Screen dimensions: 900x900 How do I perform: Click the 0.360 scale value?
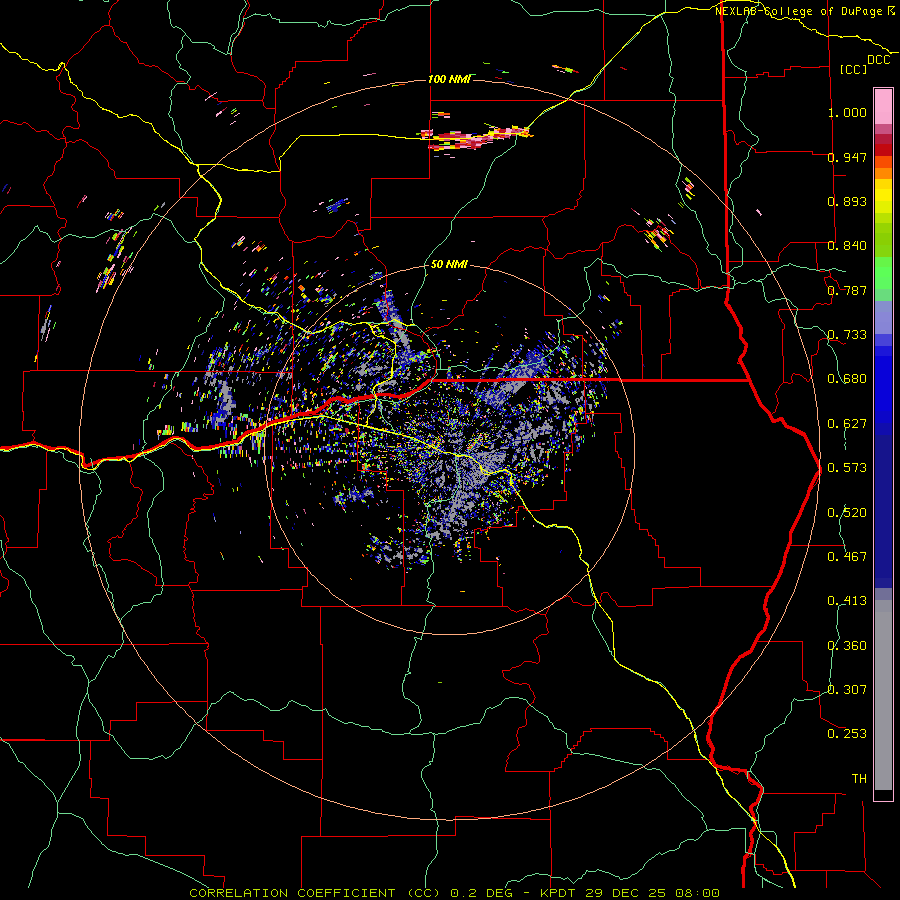coord(847,646)
